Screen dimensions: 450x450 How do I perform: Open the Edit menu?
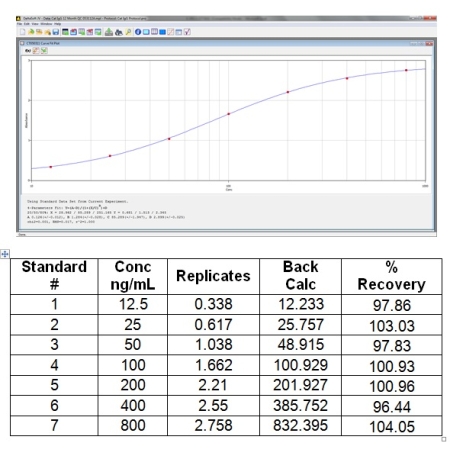[x=27, y=24]
